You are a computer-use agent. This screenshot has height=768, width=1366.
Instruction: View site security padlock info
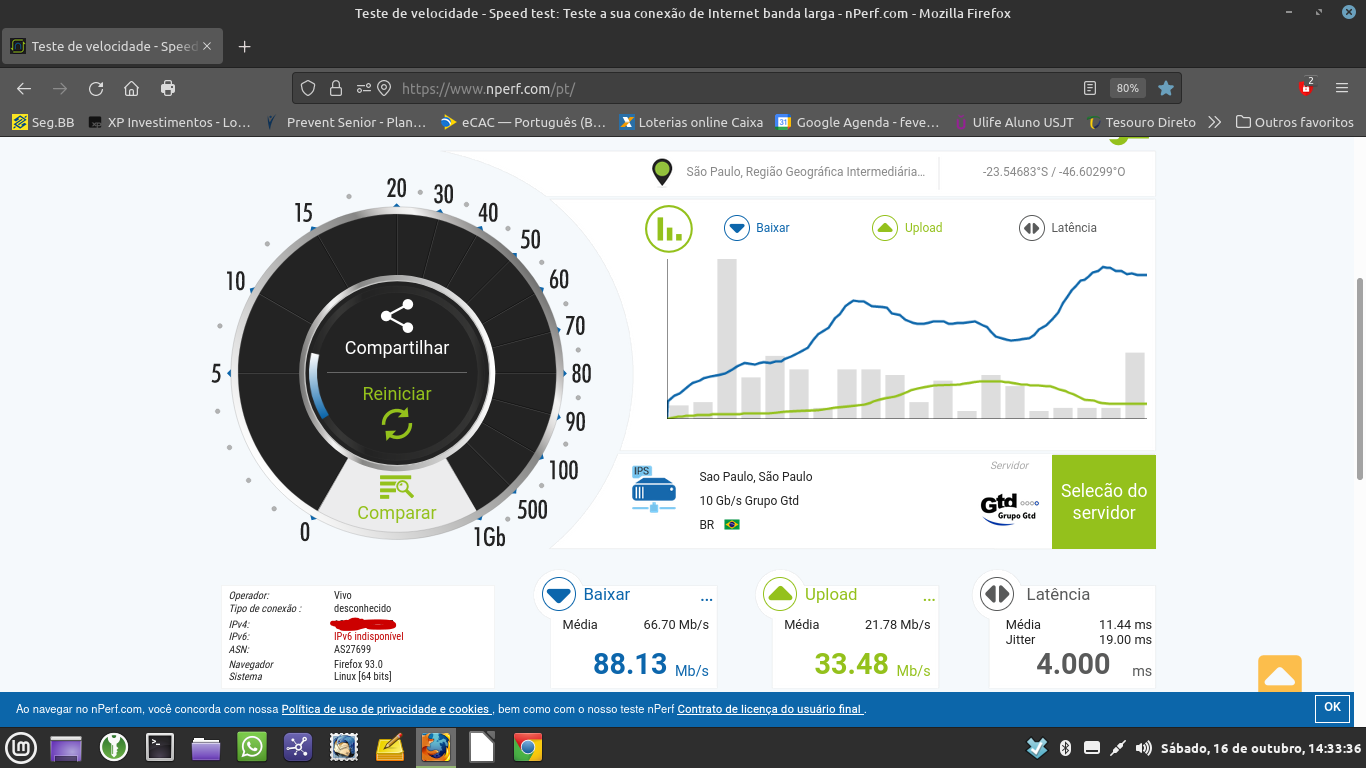335,88
